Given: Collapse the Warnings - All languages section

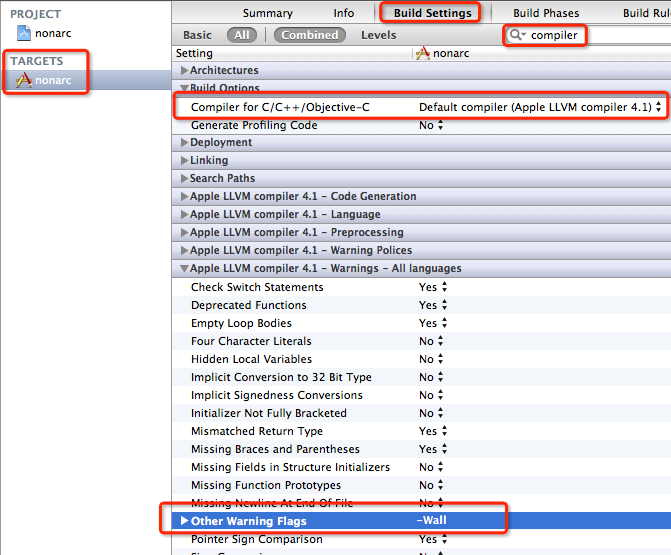Looking at the screenshot, I should pyautogui.click(x=183, y=269).
